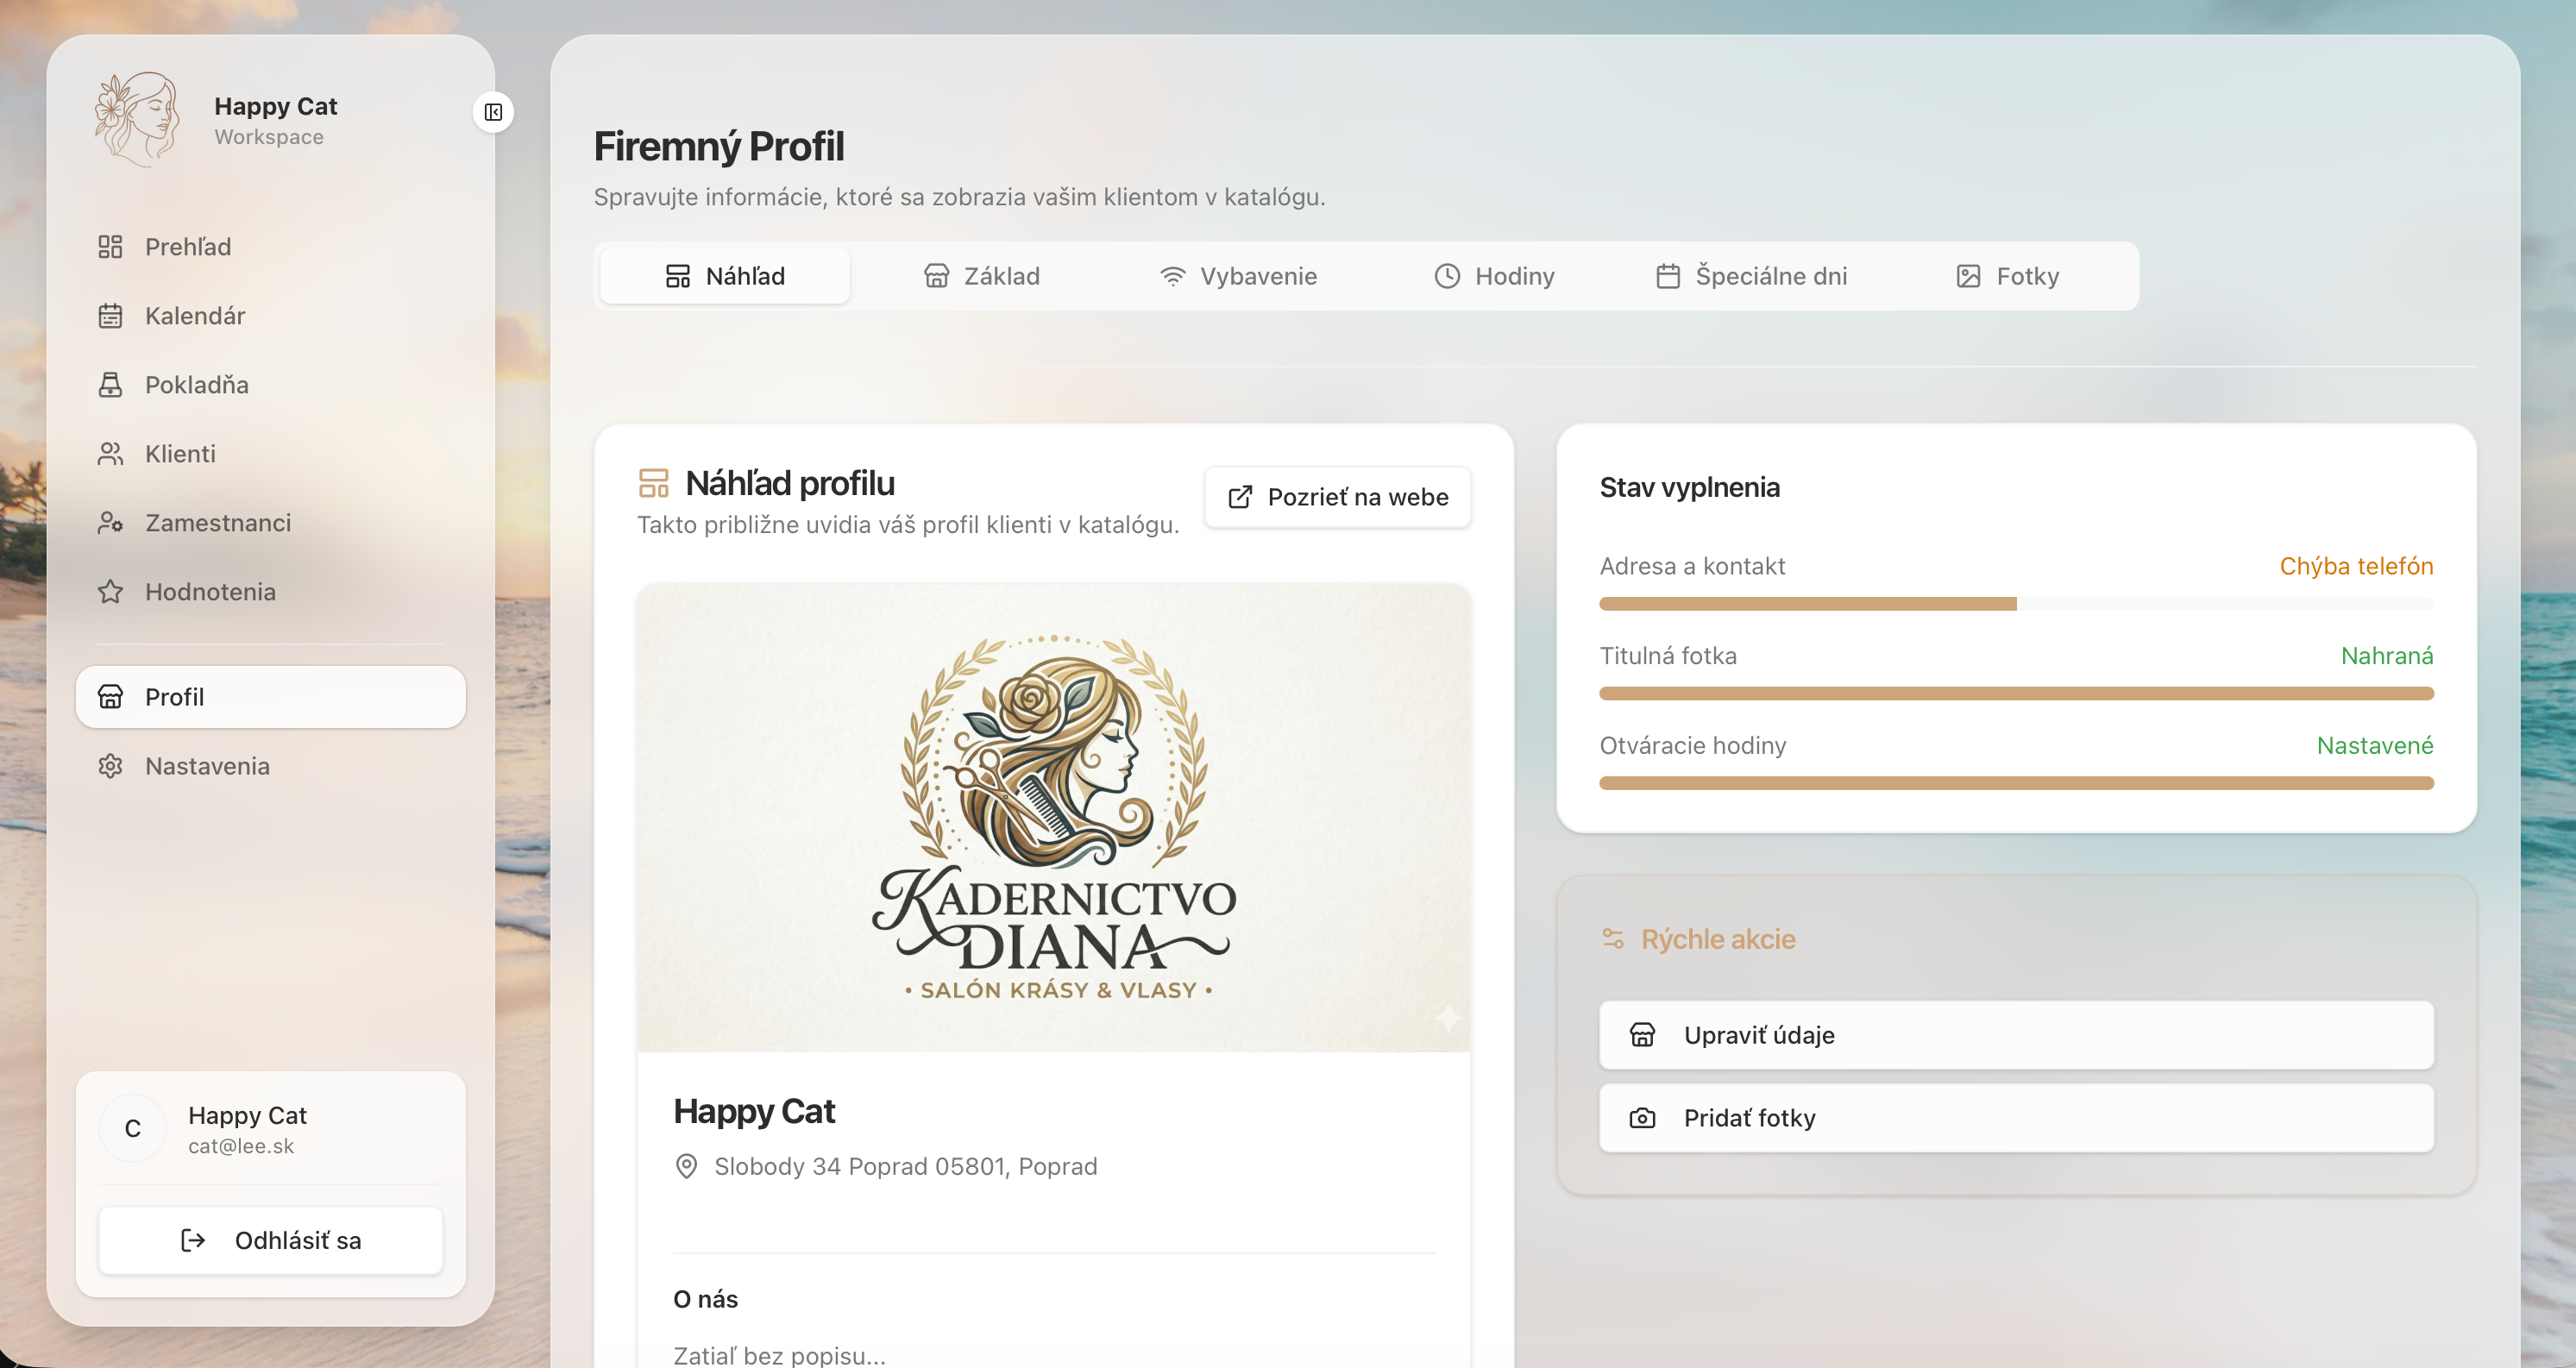Click the Hodnotenia star icon

point(110,591)
